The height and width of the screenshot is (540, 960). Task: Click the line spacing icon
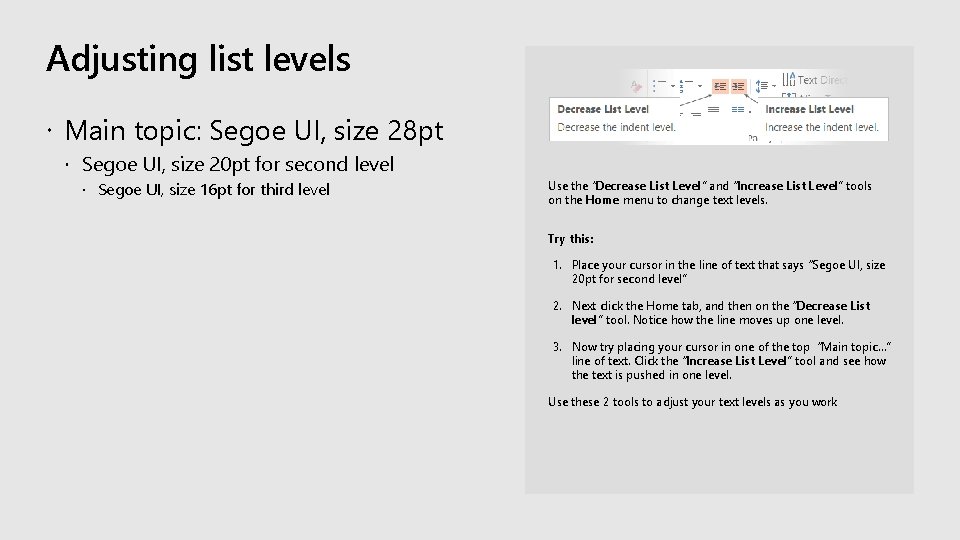[761, 86]
